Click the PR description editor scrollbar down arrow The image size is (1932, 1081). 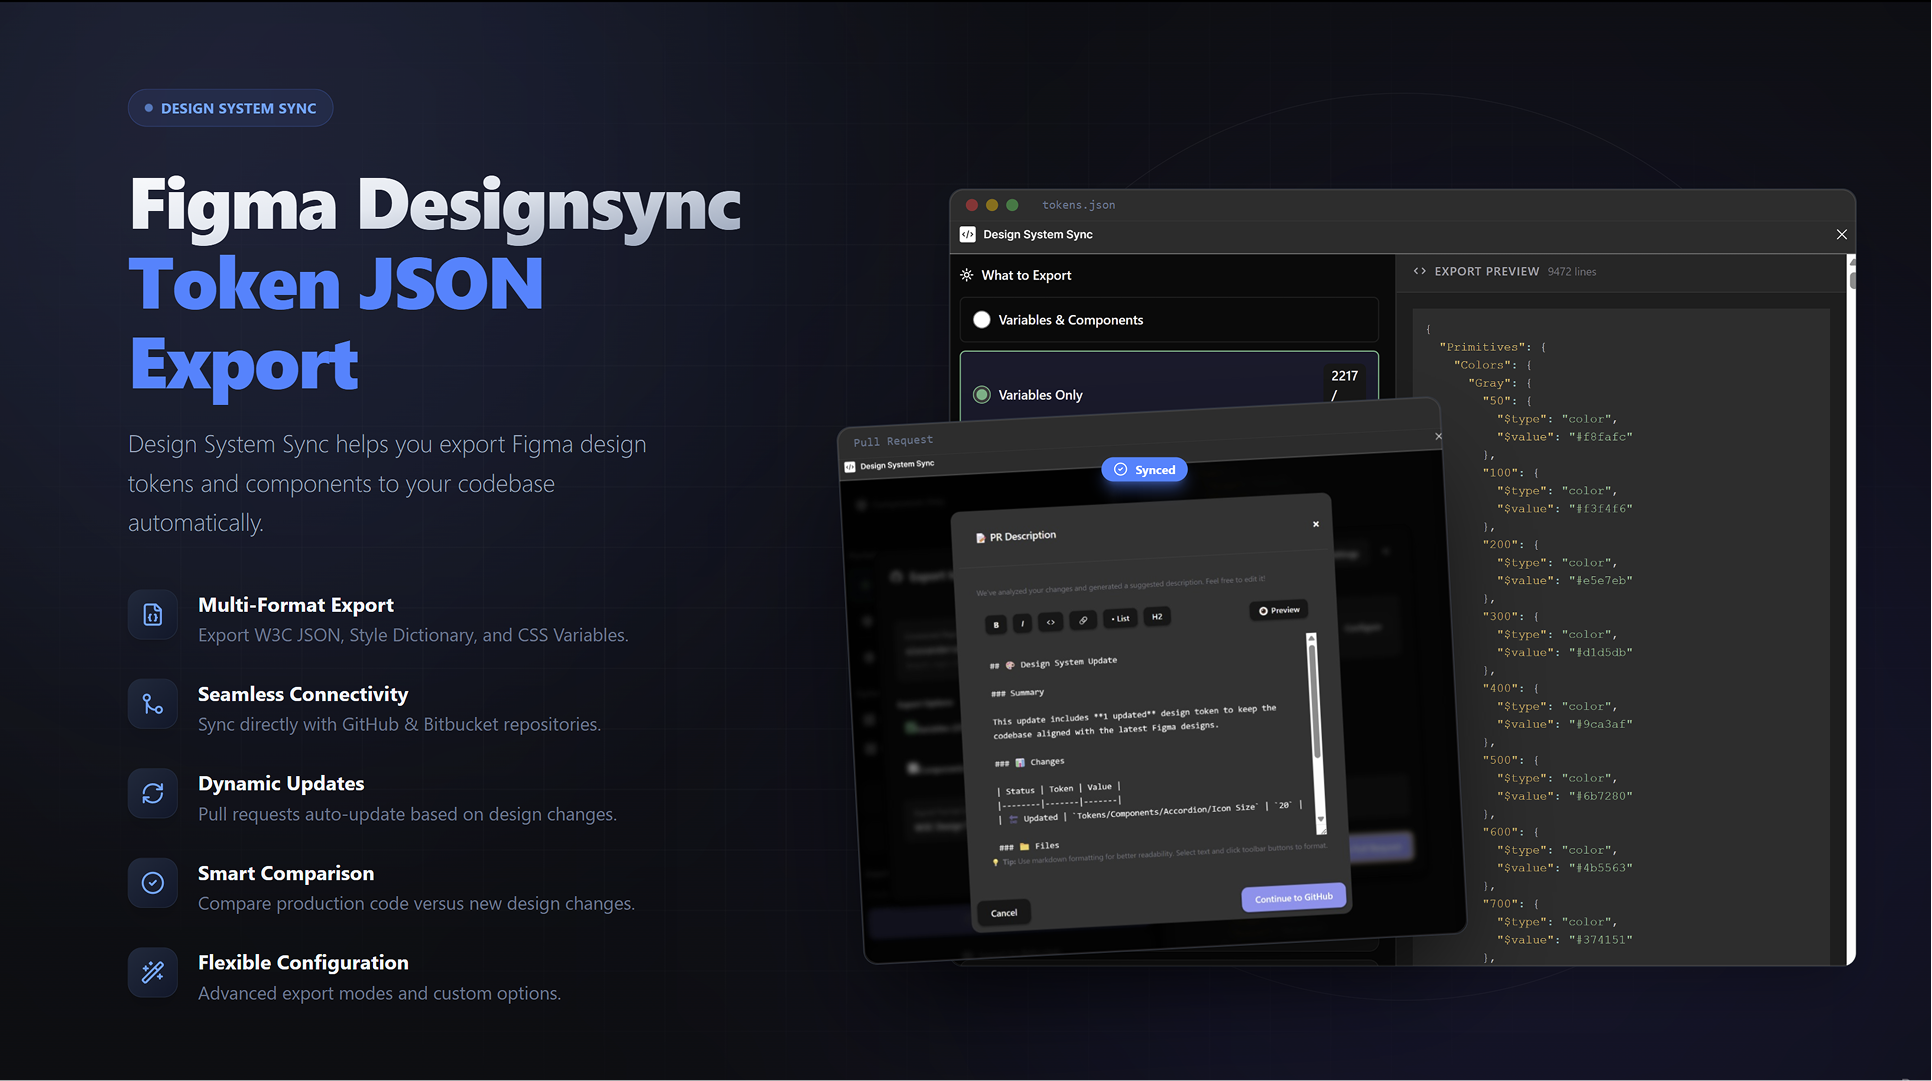1321,820
